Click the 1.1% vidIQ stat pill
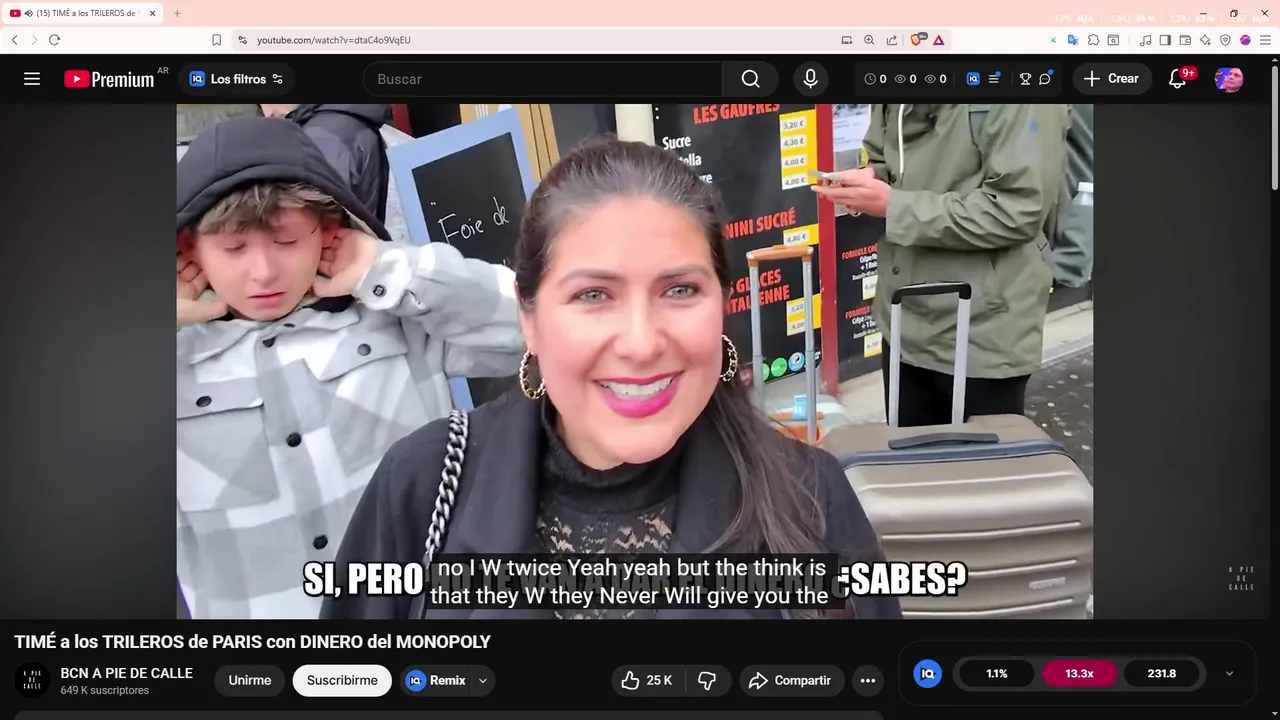The image size is (1280, 720). pyautogui.click(x=997, y=674)
